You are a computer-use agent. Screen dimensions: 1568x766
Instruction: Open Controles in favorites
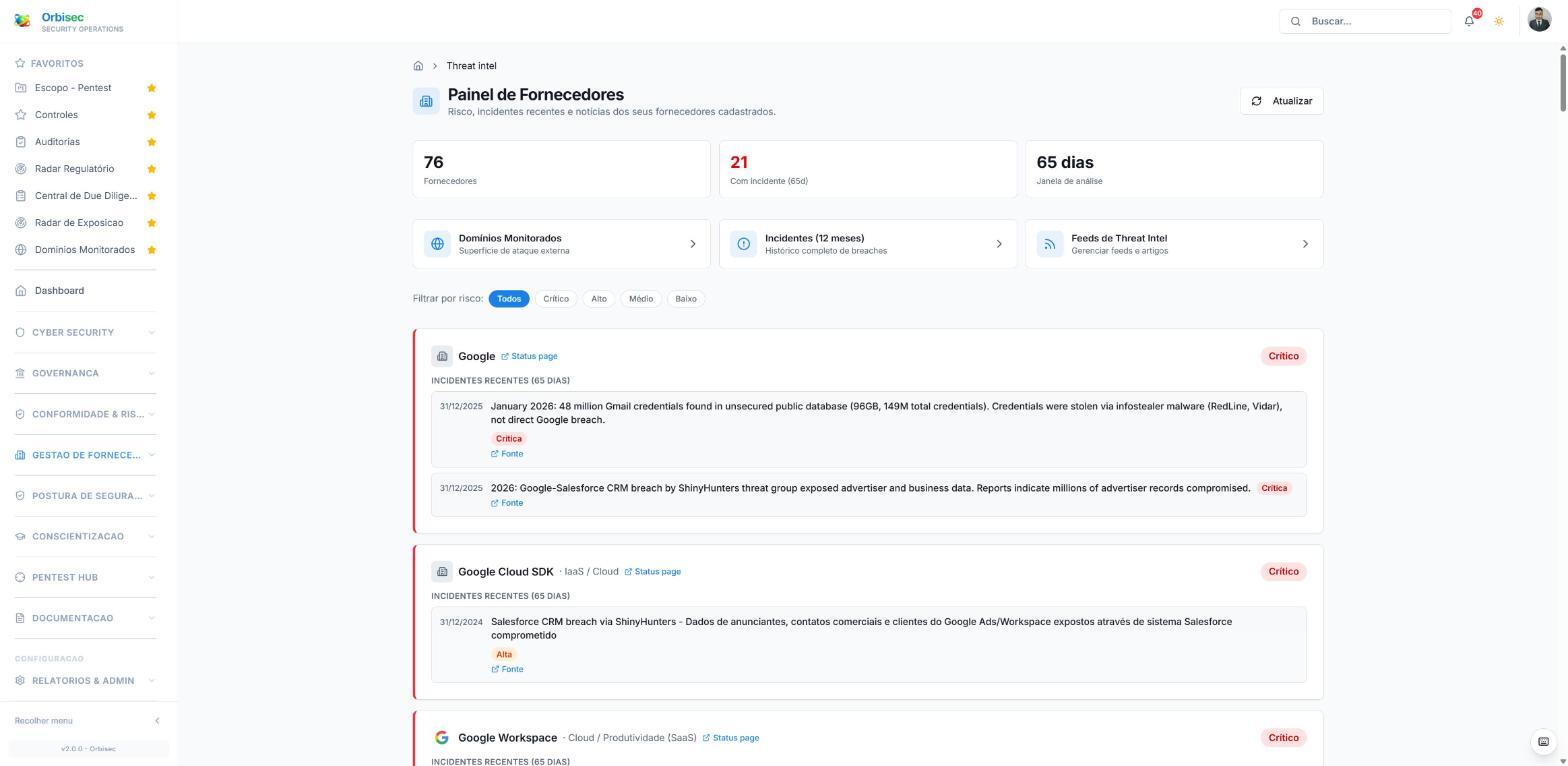(x=56, y=115)
